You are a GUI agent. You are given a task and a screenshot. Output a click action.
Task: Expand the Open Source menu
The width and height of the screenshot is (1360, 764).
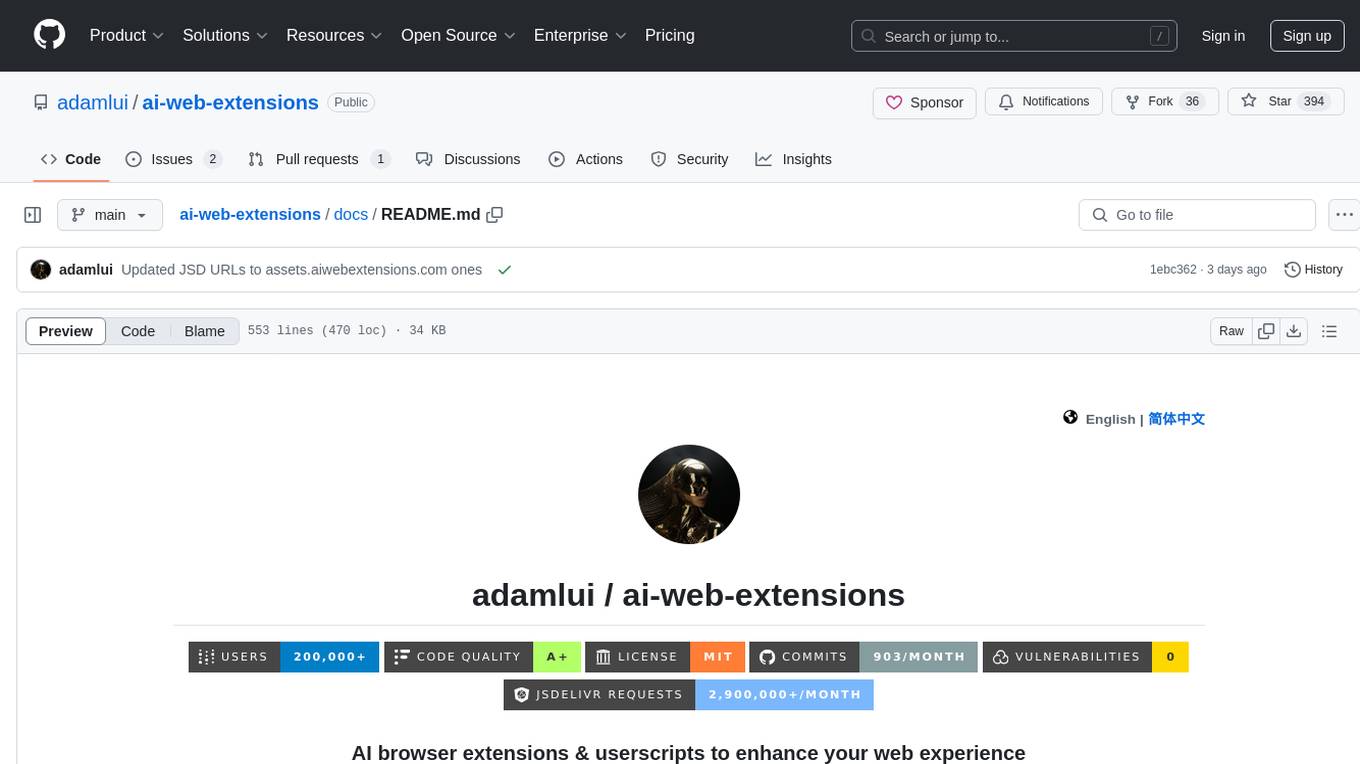point(458,35)
